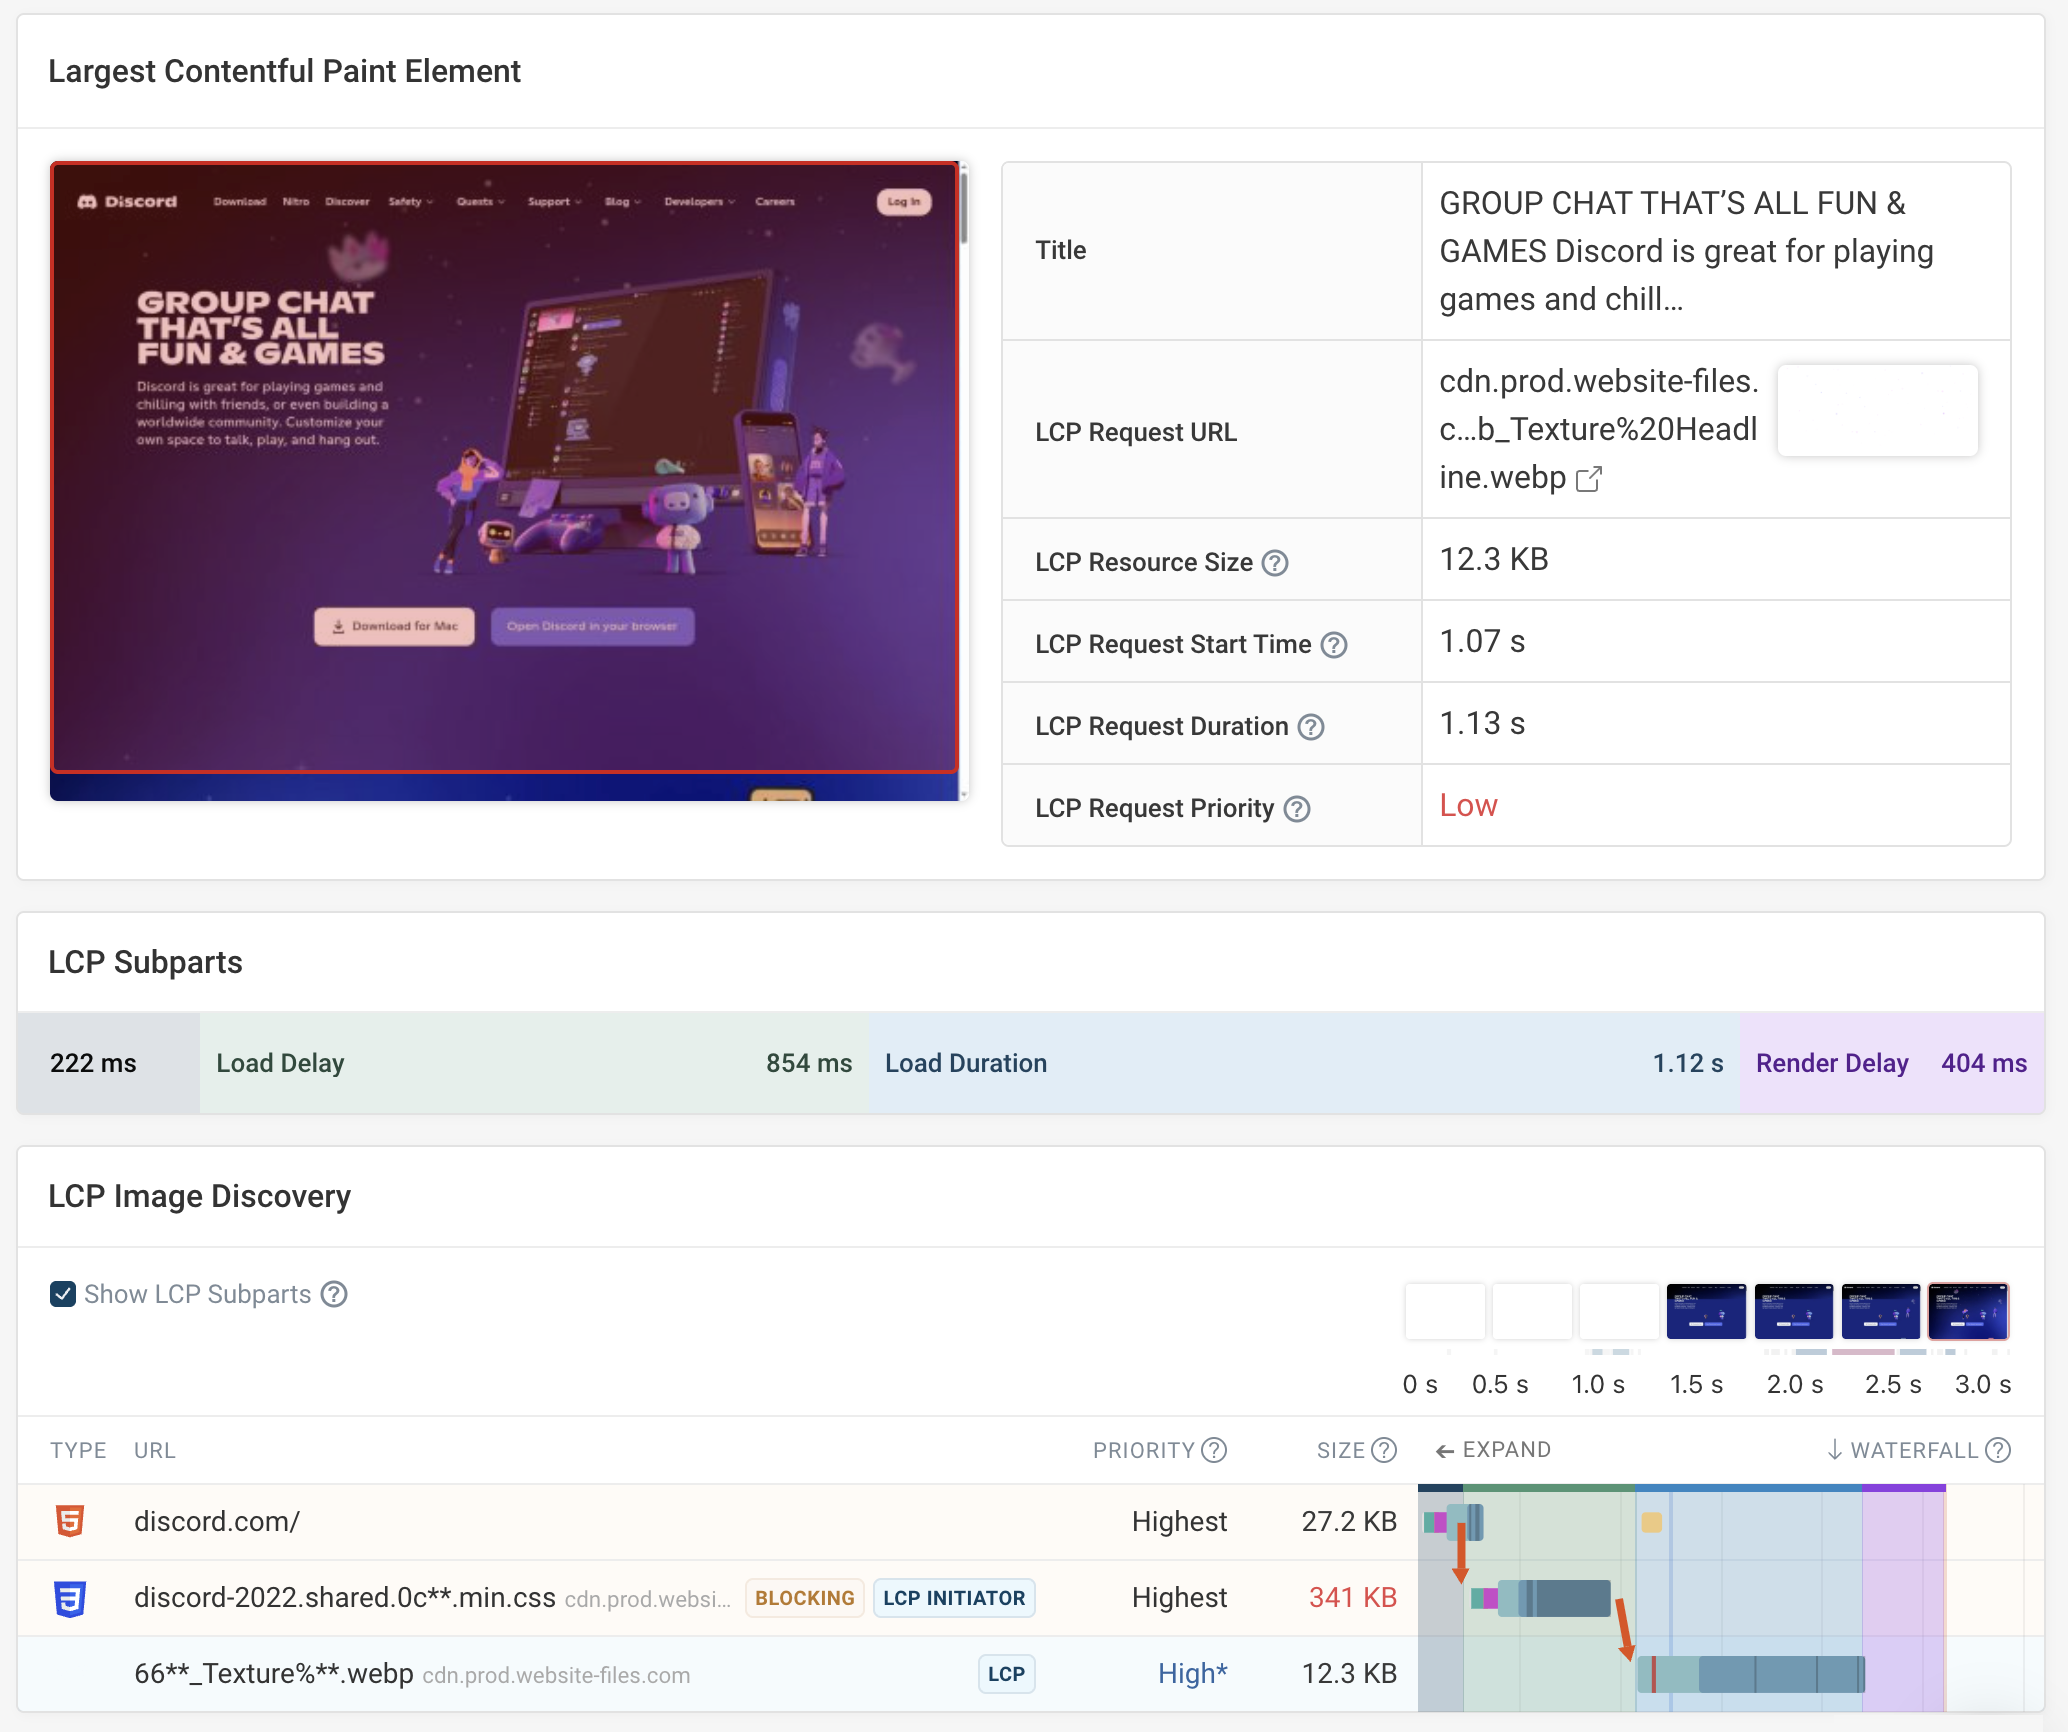Click the HTML5 icon for discord.com row
The image size is (2068, 1732).
pyautogui.click(x=70, y=1521)
